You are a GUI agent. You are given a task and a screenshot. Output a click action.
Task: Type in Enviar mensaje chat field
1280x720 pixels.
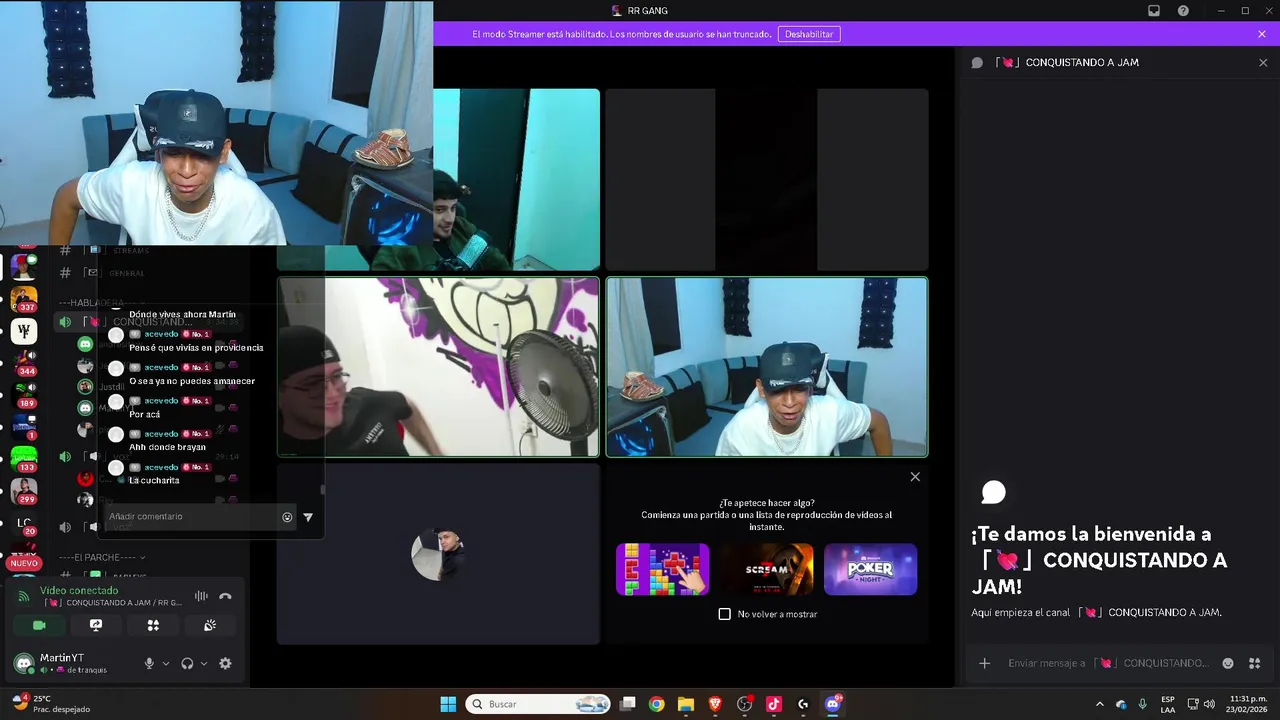1107,663
